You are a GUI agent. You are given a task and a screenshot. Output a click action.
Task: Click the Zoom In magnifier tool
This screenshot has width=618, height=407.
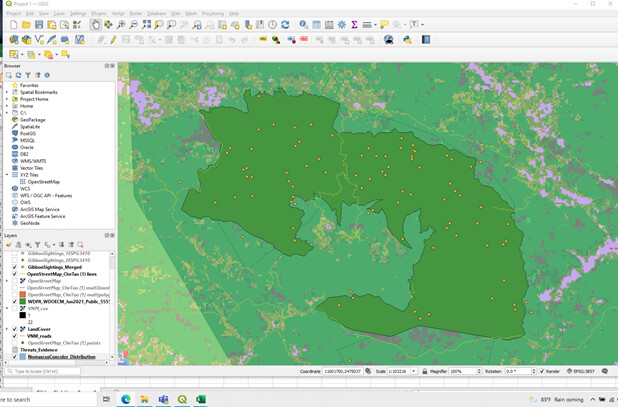121,25
